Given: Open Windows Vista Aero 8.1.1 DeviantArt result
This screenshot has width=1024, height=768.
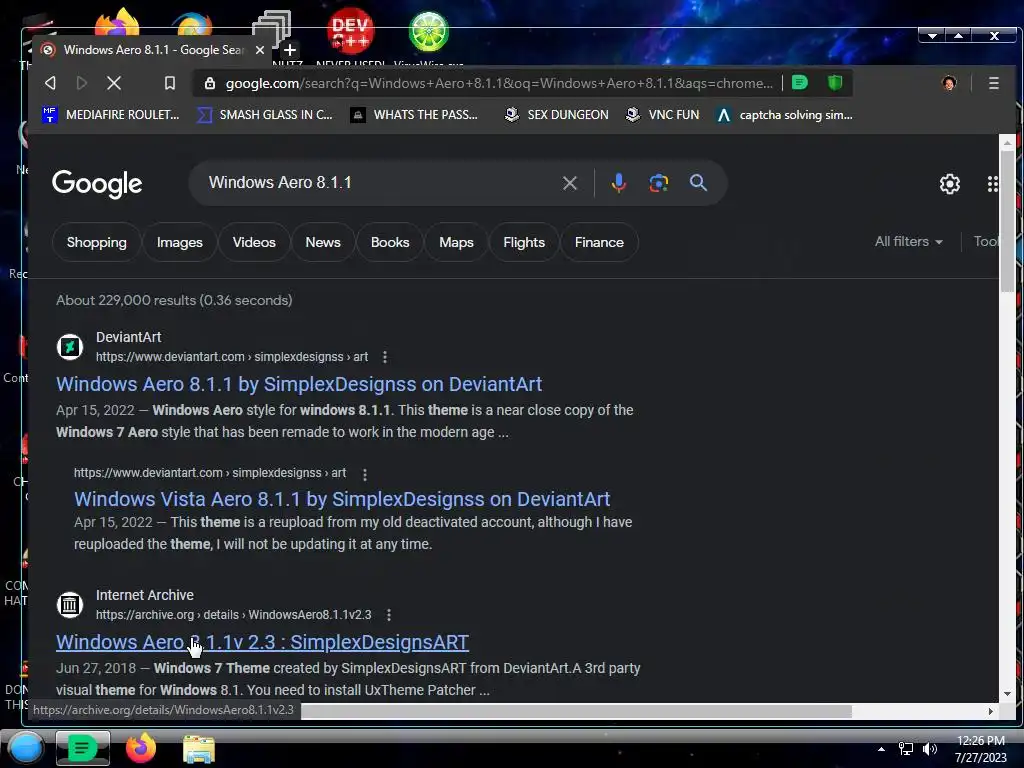Looking at the screenshot, I should 342,499.
